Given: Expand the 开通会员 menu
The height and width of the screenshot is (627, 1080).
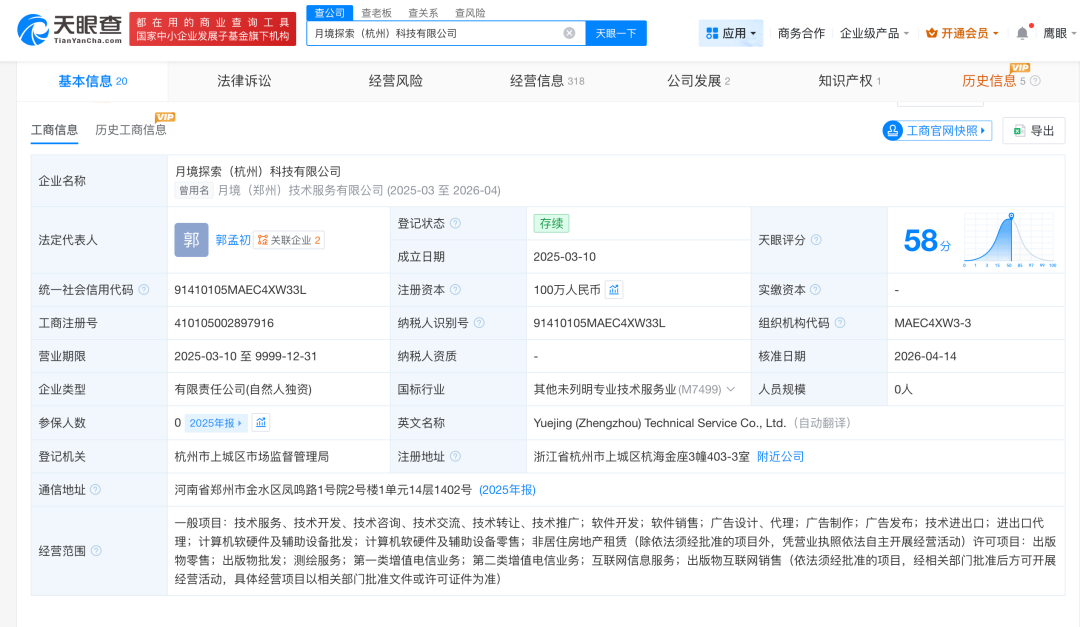Looking at the screenshot, I should [962, 33].
